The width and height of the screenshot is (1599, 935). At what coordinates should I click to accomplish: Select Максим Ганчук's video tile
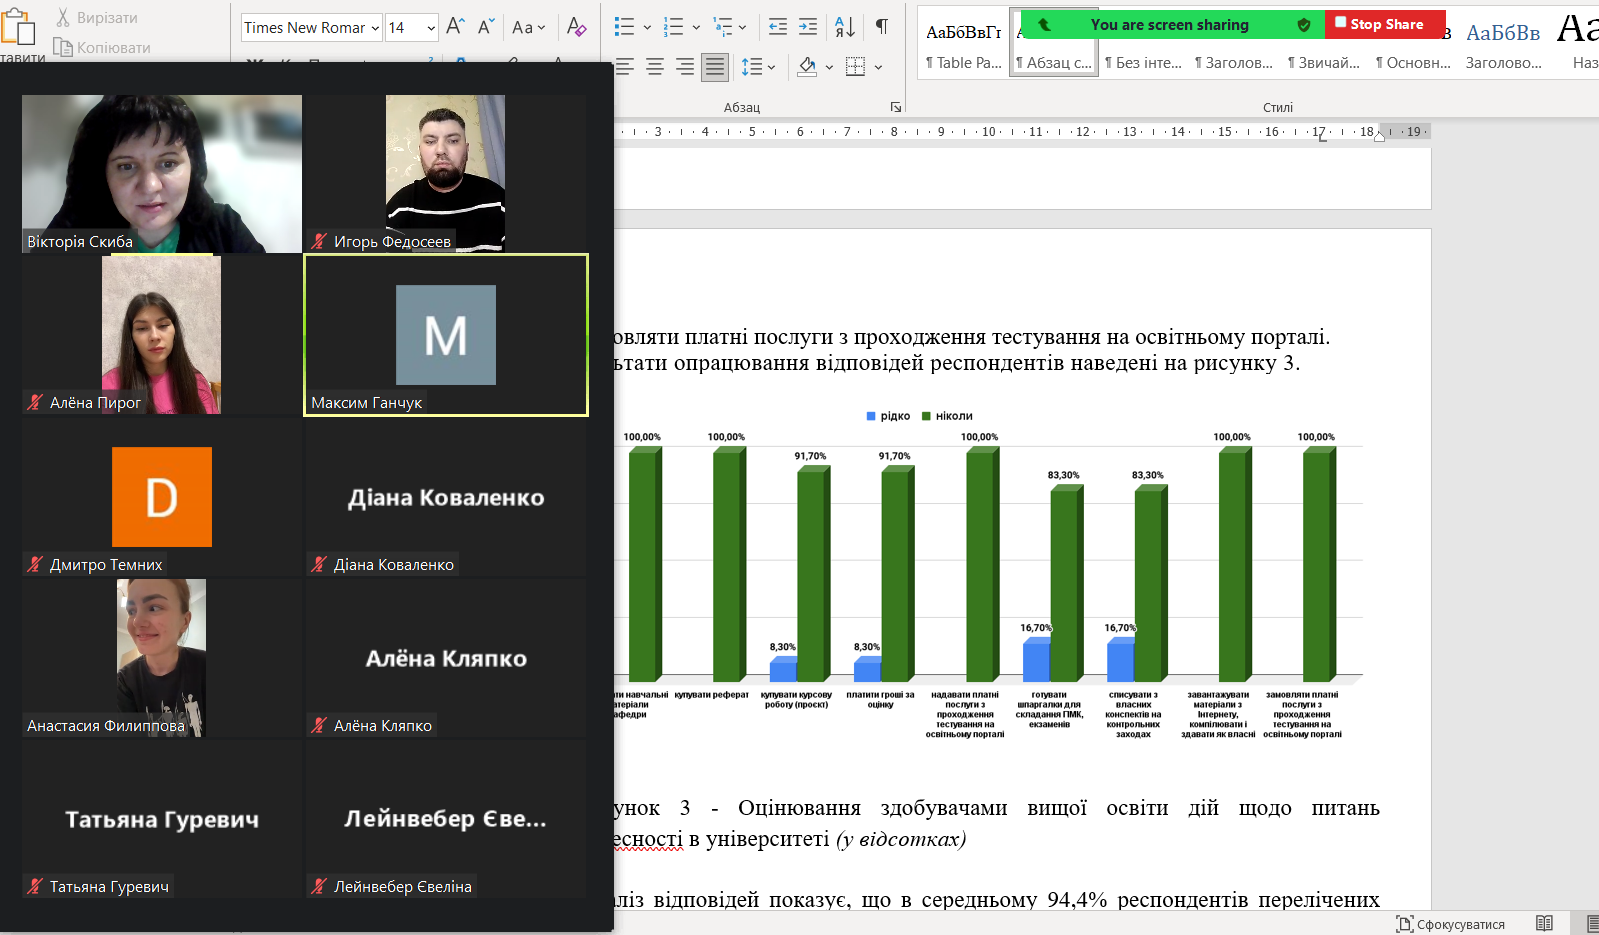(x=446, y=335)
